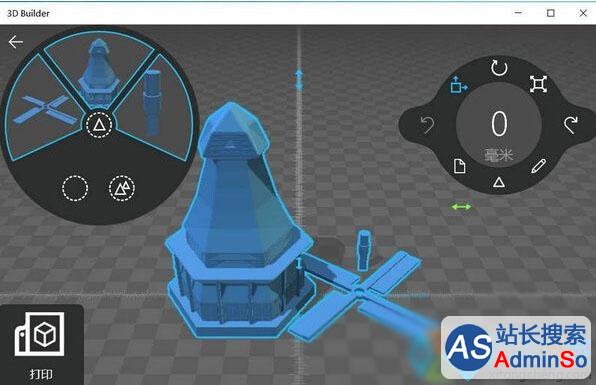Undo the last action
Image resolution: width=596 pixels, height=385 pixels.
(428, 125)
